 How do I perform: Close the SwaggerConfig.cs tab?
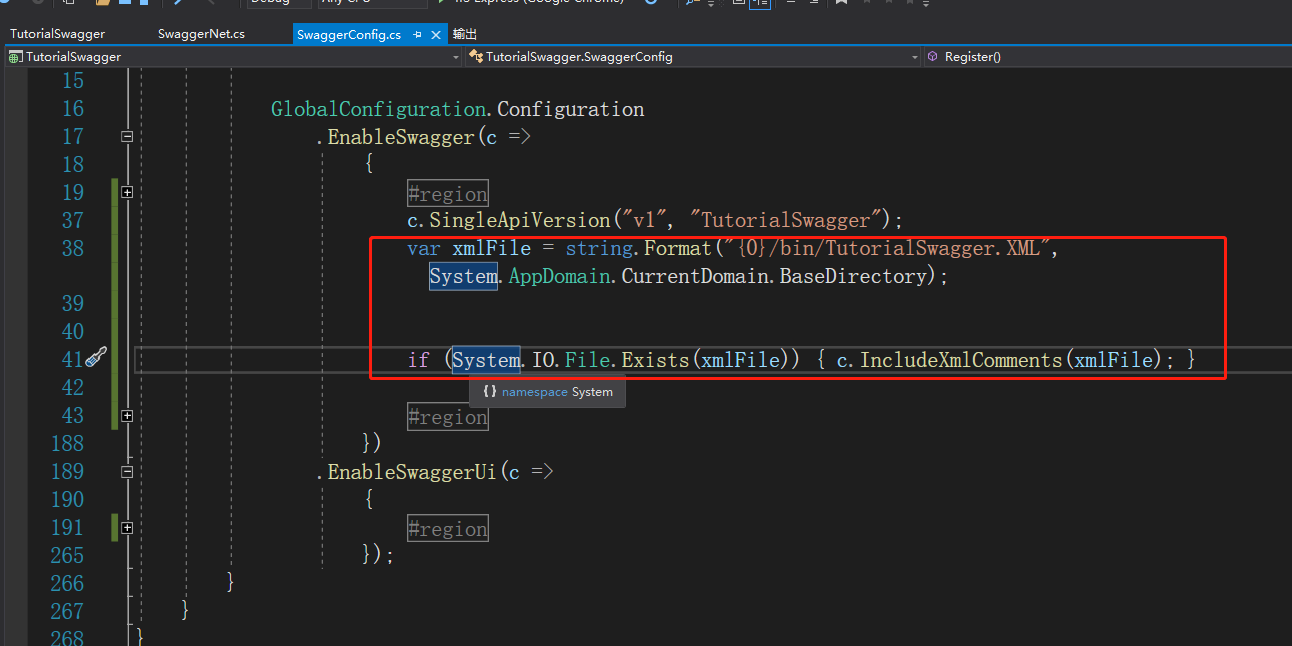[x=434, y=33]
